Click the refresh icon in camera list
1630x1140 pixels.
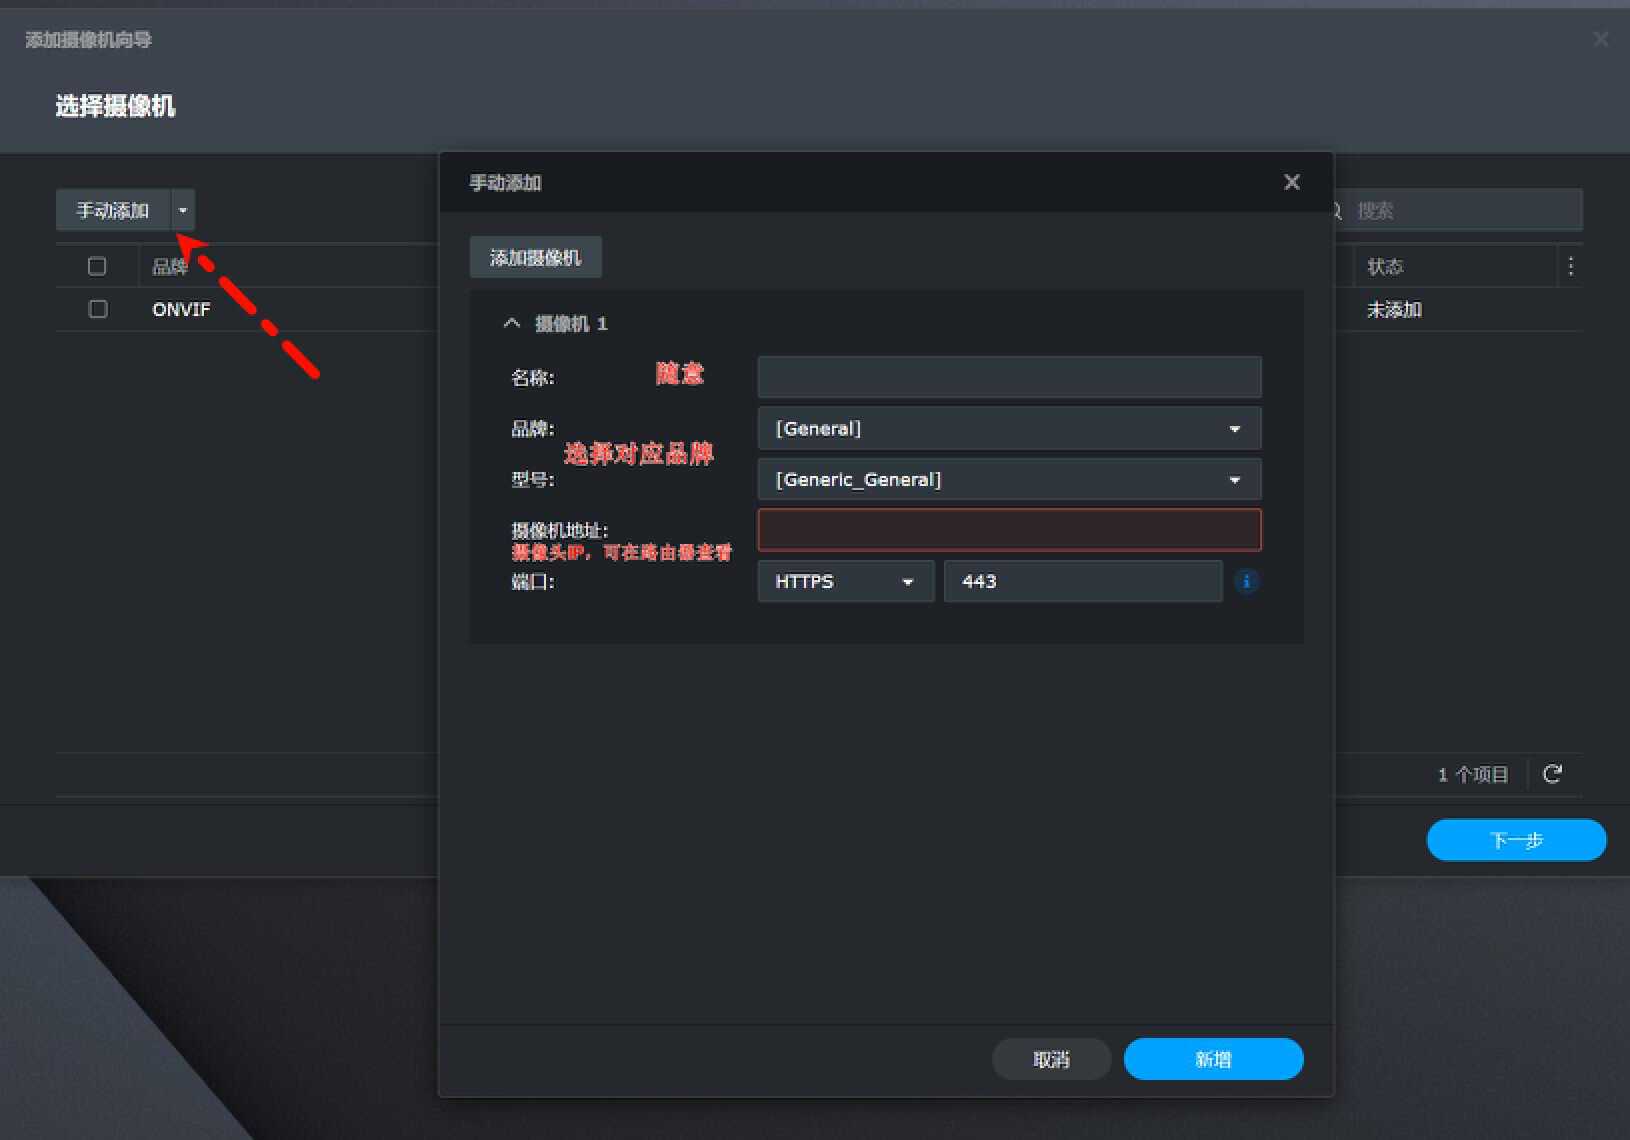(1552, 774)
